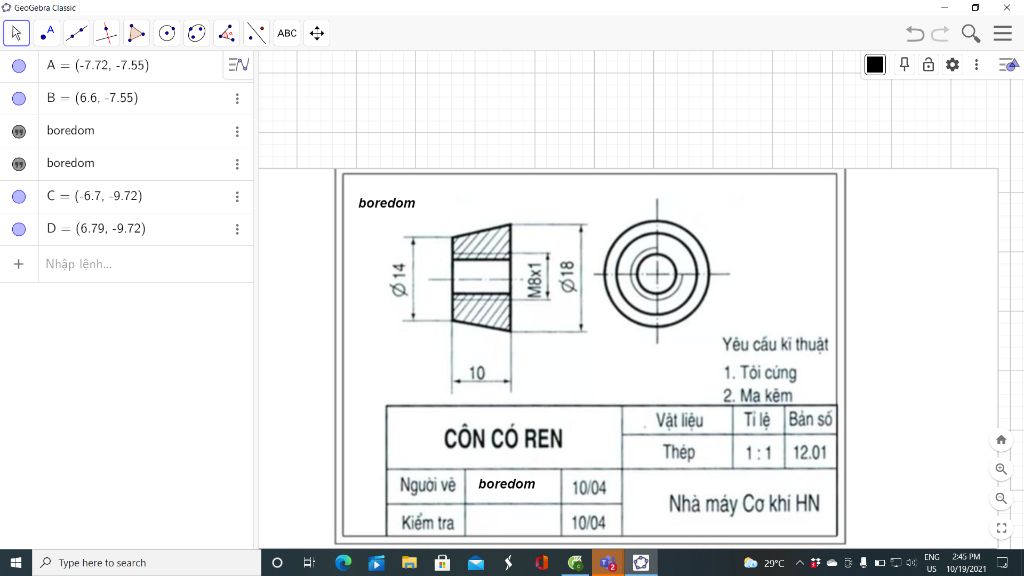Open the clock showing 2:45 PM
1024x576 pixels.
(x=967, y=562)
